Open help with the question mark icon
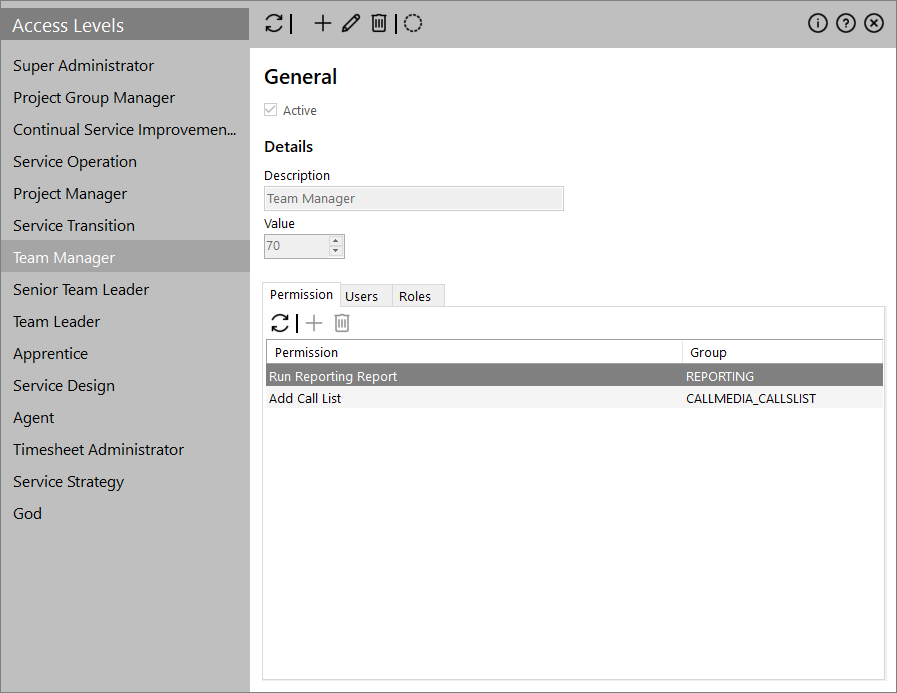This screenshot has height=693, width=897. (846, 23)
